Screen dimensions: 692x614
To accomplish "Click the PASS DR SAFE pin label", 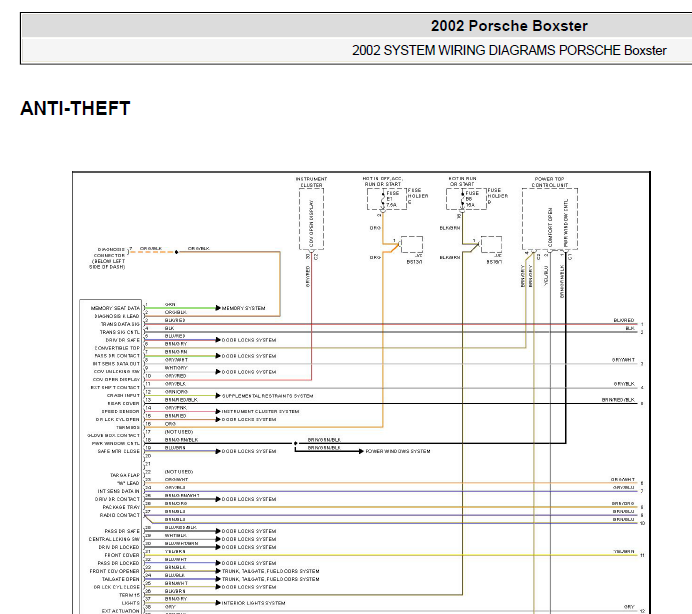I will (x=122, y=531).
